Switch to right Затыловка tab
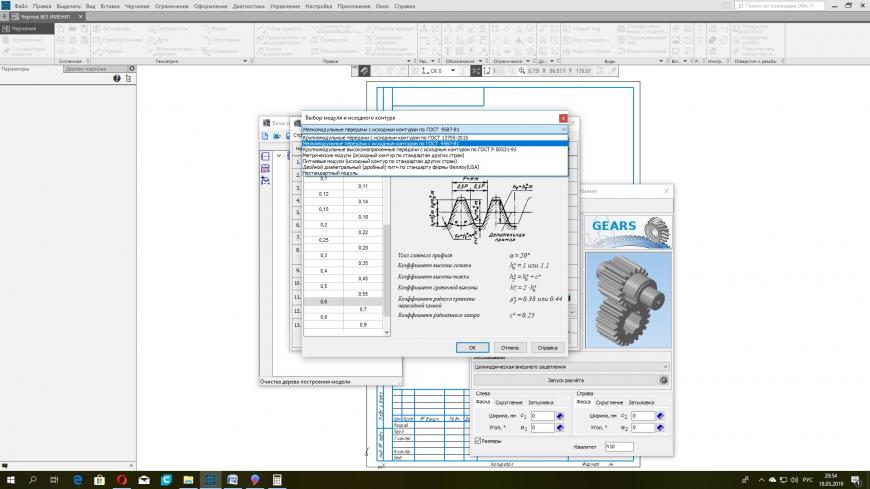The width and height of the screenshot is (870, 489). [x=640, y=402]
